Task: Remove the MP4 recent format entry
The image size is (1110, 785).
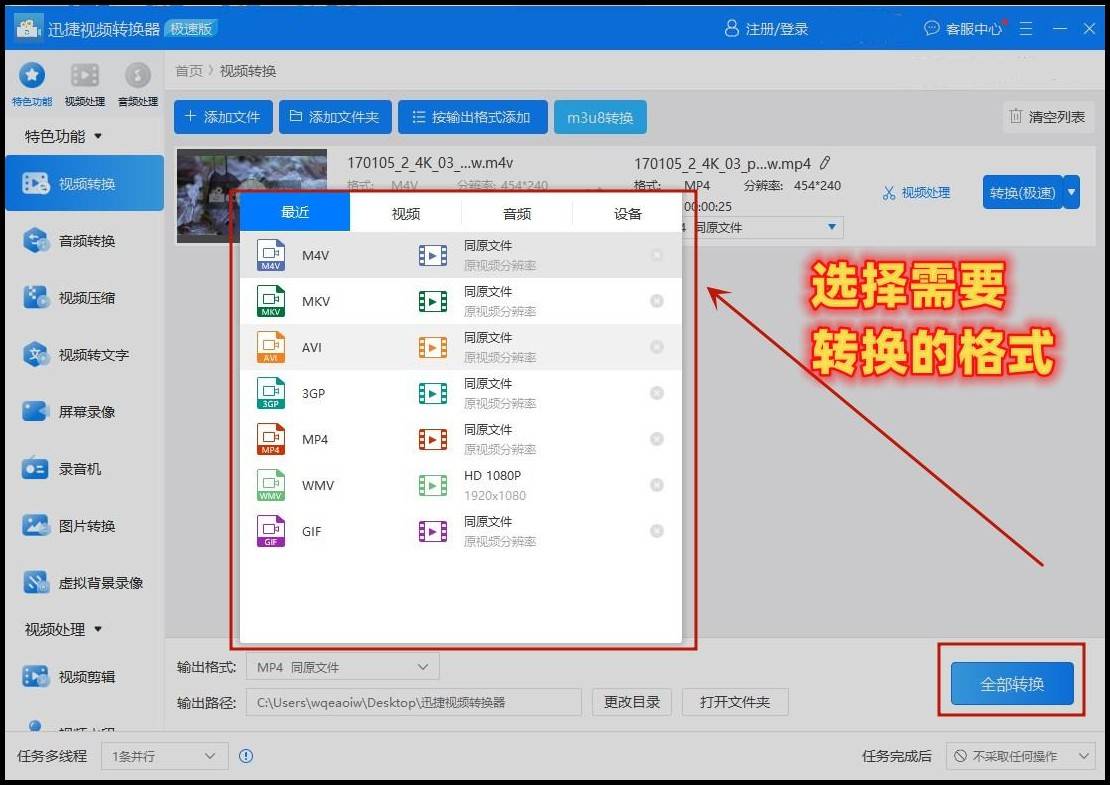Action: point(657,439)
